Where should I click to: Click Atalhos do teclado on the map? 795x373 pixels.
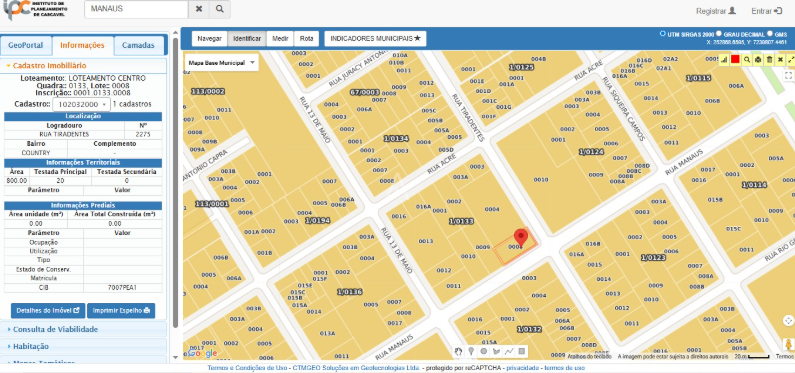[x=589, y=356]
